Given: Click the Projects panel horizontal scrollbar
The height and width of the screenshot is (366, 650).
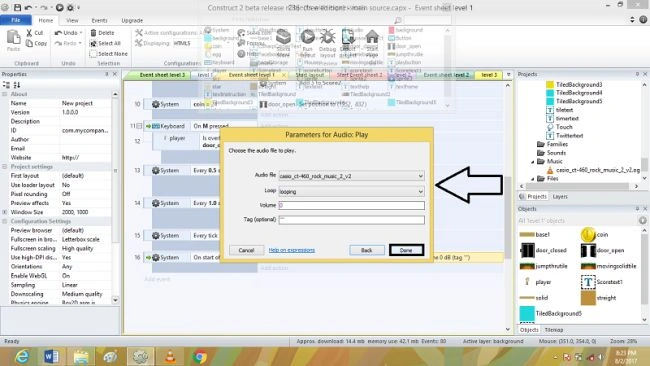Looking at the screenshot, I should pyautogui.click(x=577, y=187).
